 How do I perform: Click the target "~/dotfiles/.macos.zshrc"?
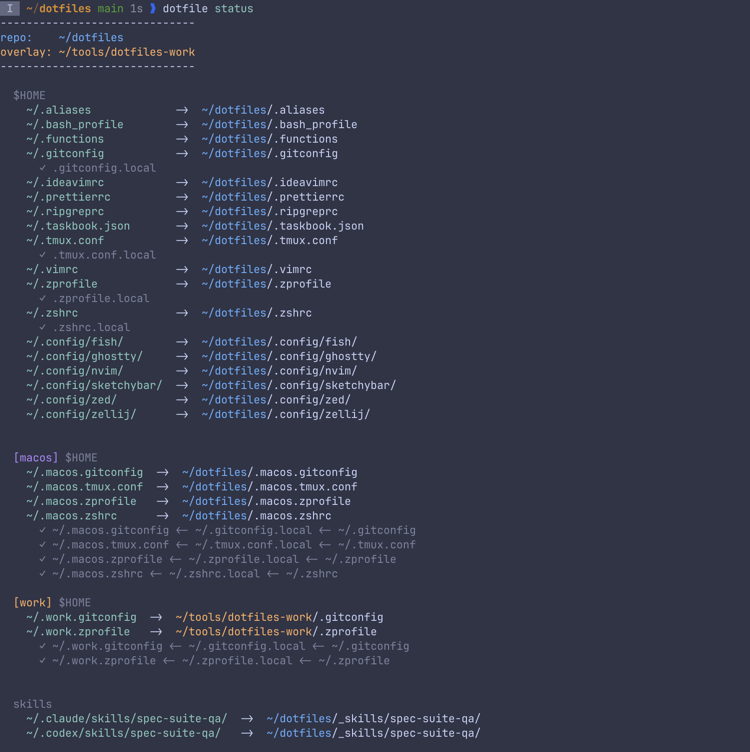click(257, 516)
